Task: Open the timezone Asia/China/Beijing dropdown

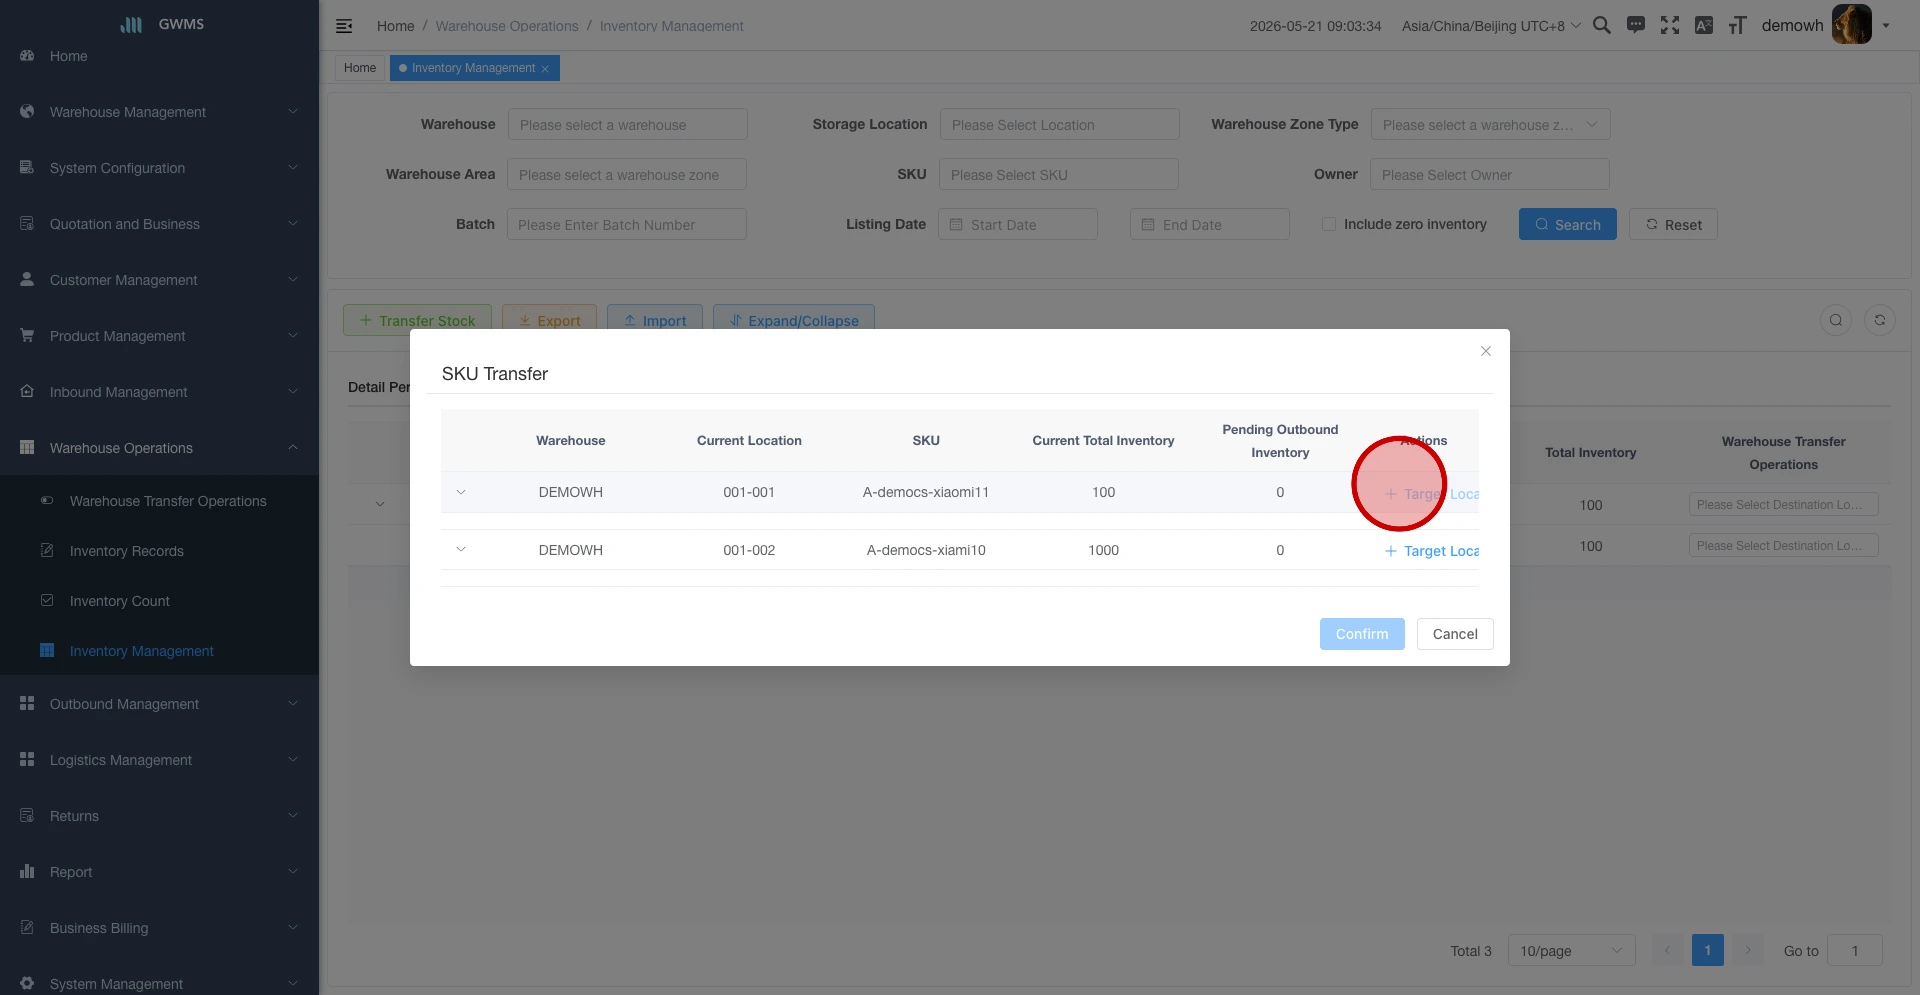Action: [1491, 26]
